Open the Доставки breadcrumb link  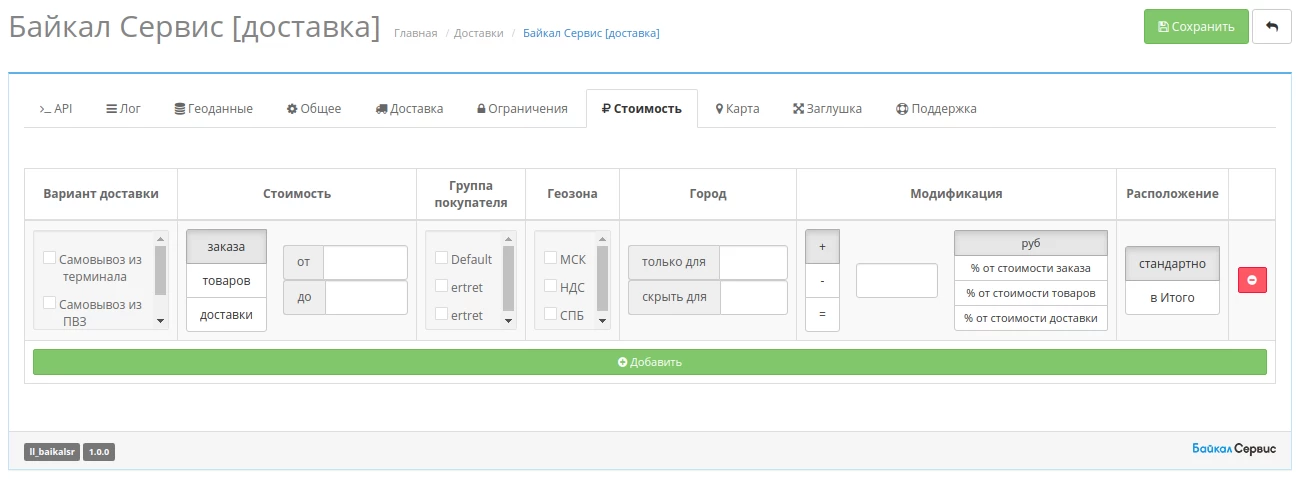click(x=479, y=33)
